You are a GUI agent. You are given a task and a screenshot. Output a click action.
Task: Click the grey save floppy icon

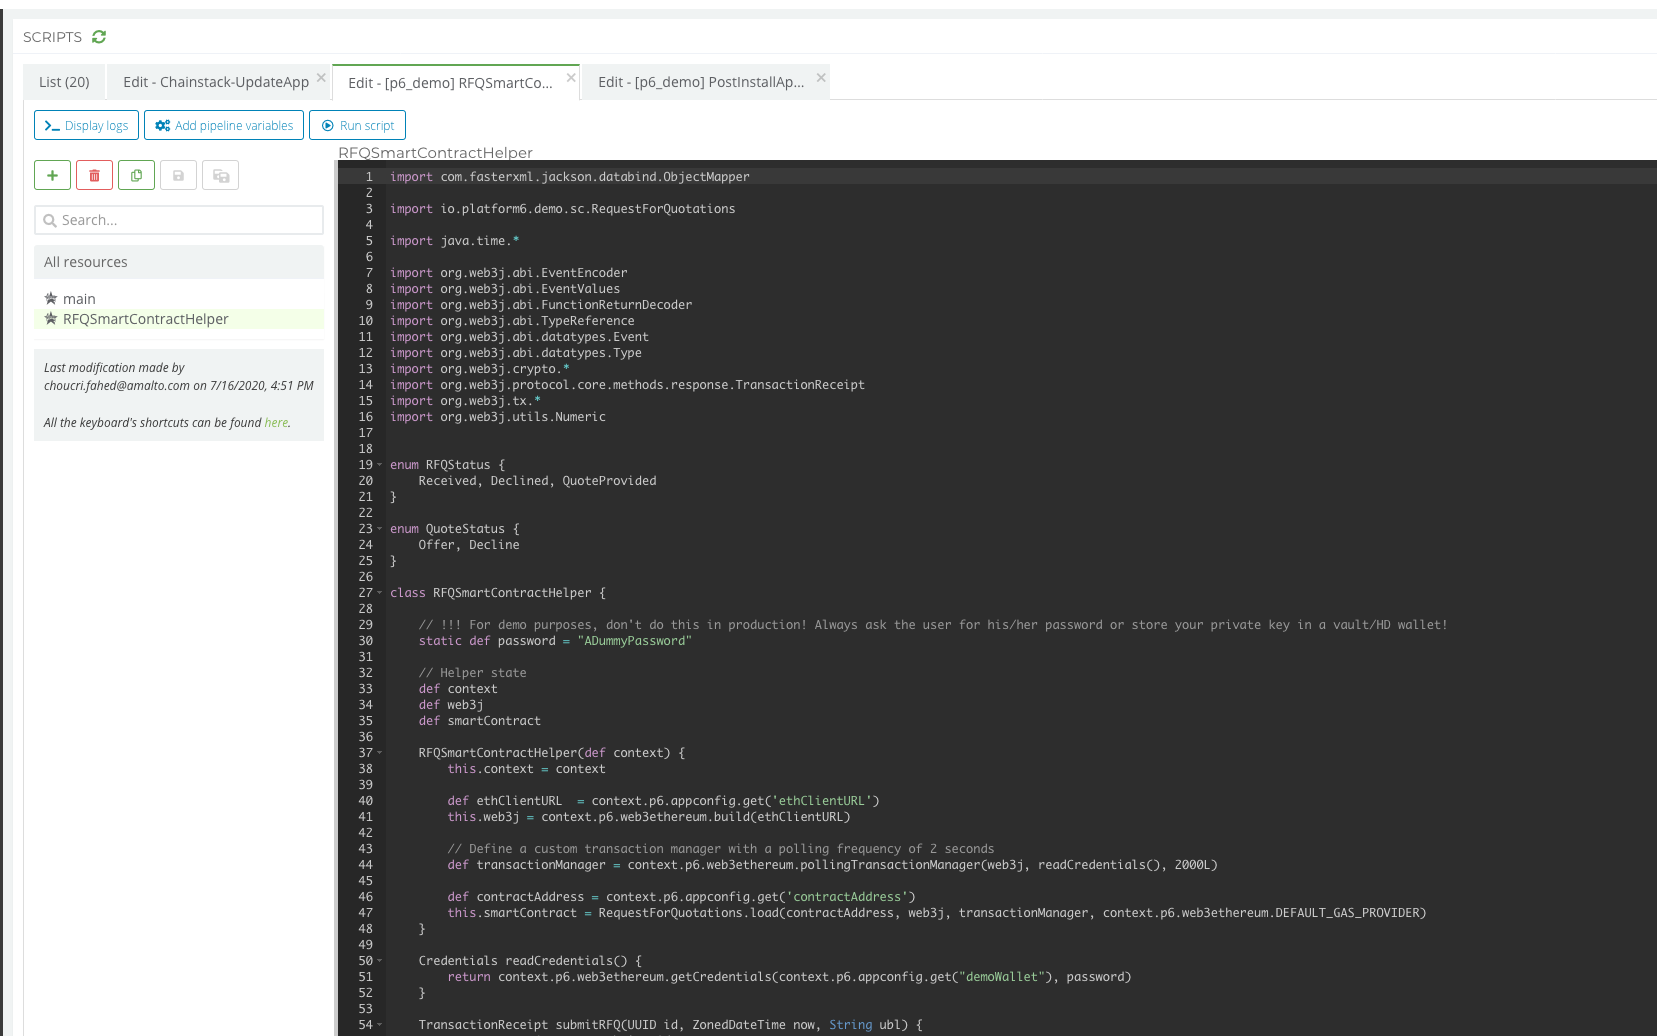coord(178,176)
